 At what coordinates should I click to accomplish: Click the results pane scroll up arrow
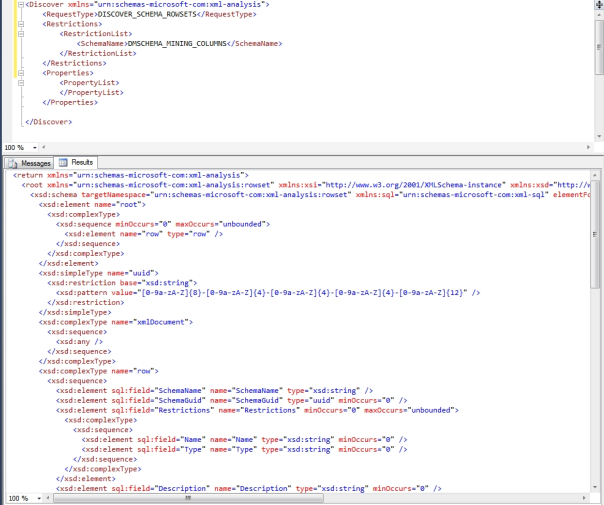coord(596,175)
